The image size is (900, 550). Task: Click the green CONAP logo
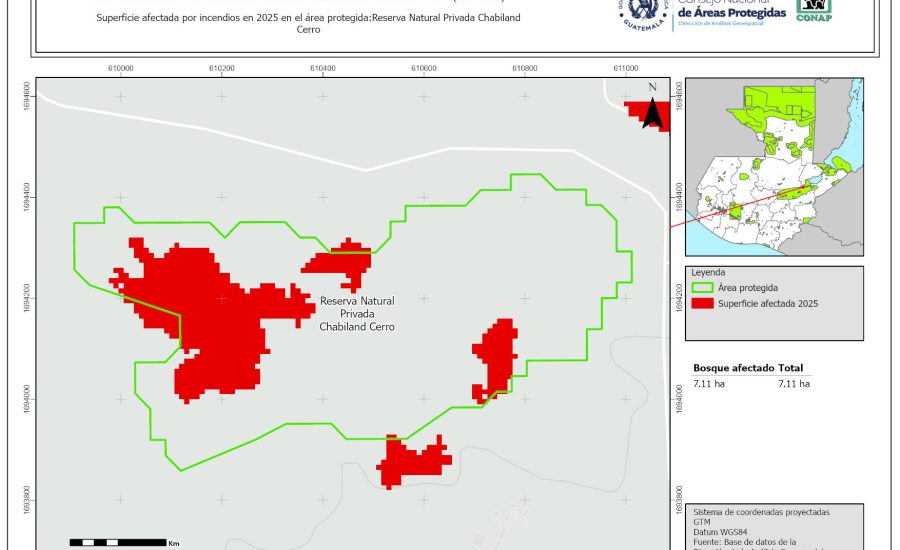pos(813,10)
